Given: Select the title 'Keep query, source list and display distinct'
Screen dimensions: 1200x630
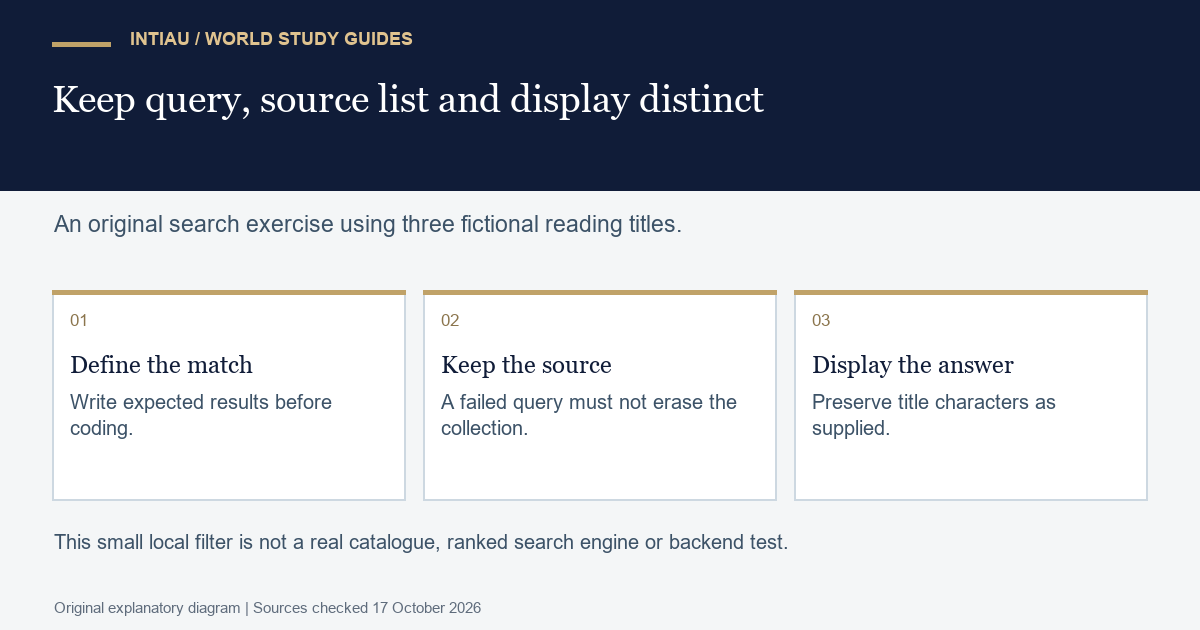Looking at the screenshot, I should click(x=408, y=100).
